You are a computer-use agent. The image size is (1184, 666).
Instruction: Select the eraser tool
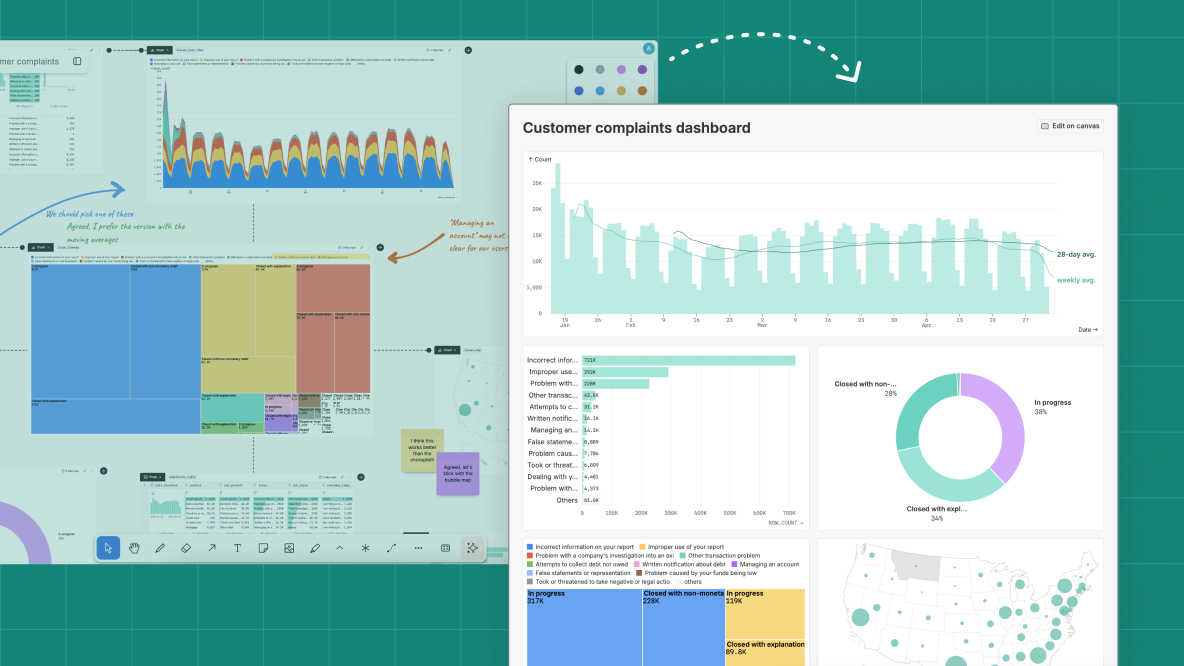(x=186, y=548)
